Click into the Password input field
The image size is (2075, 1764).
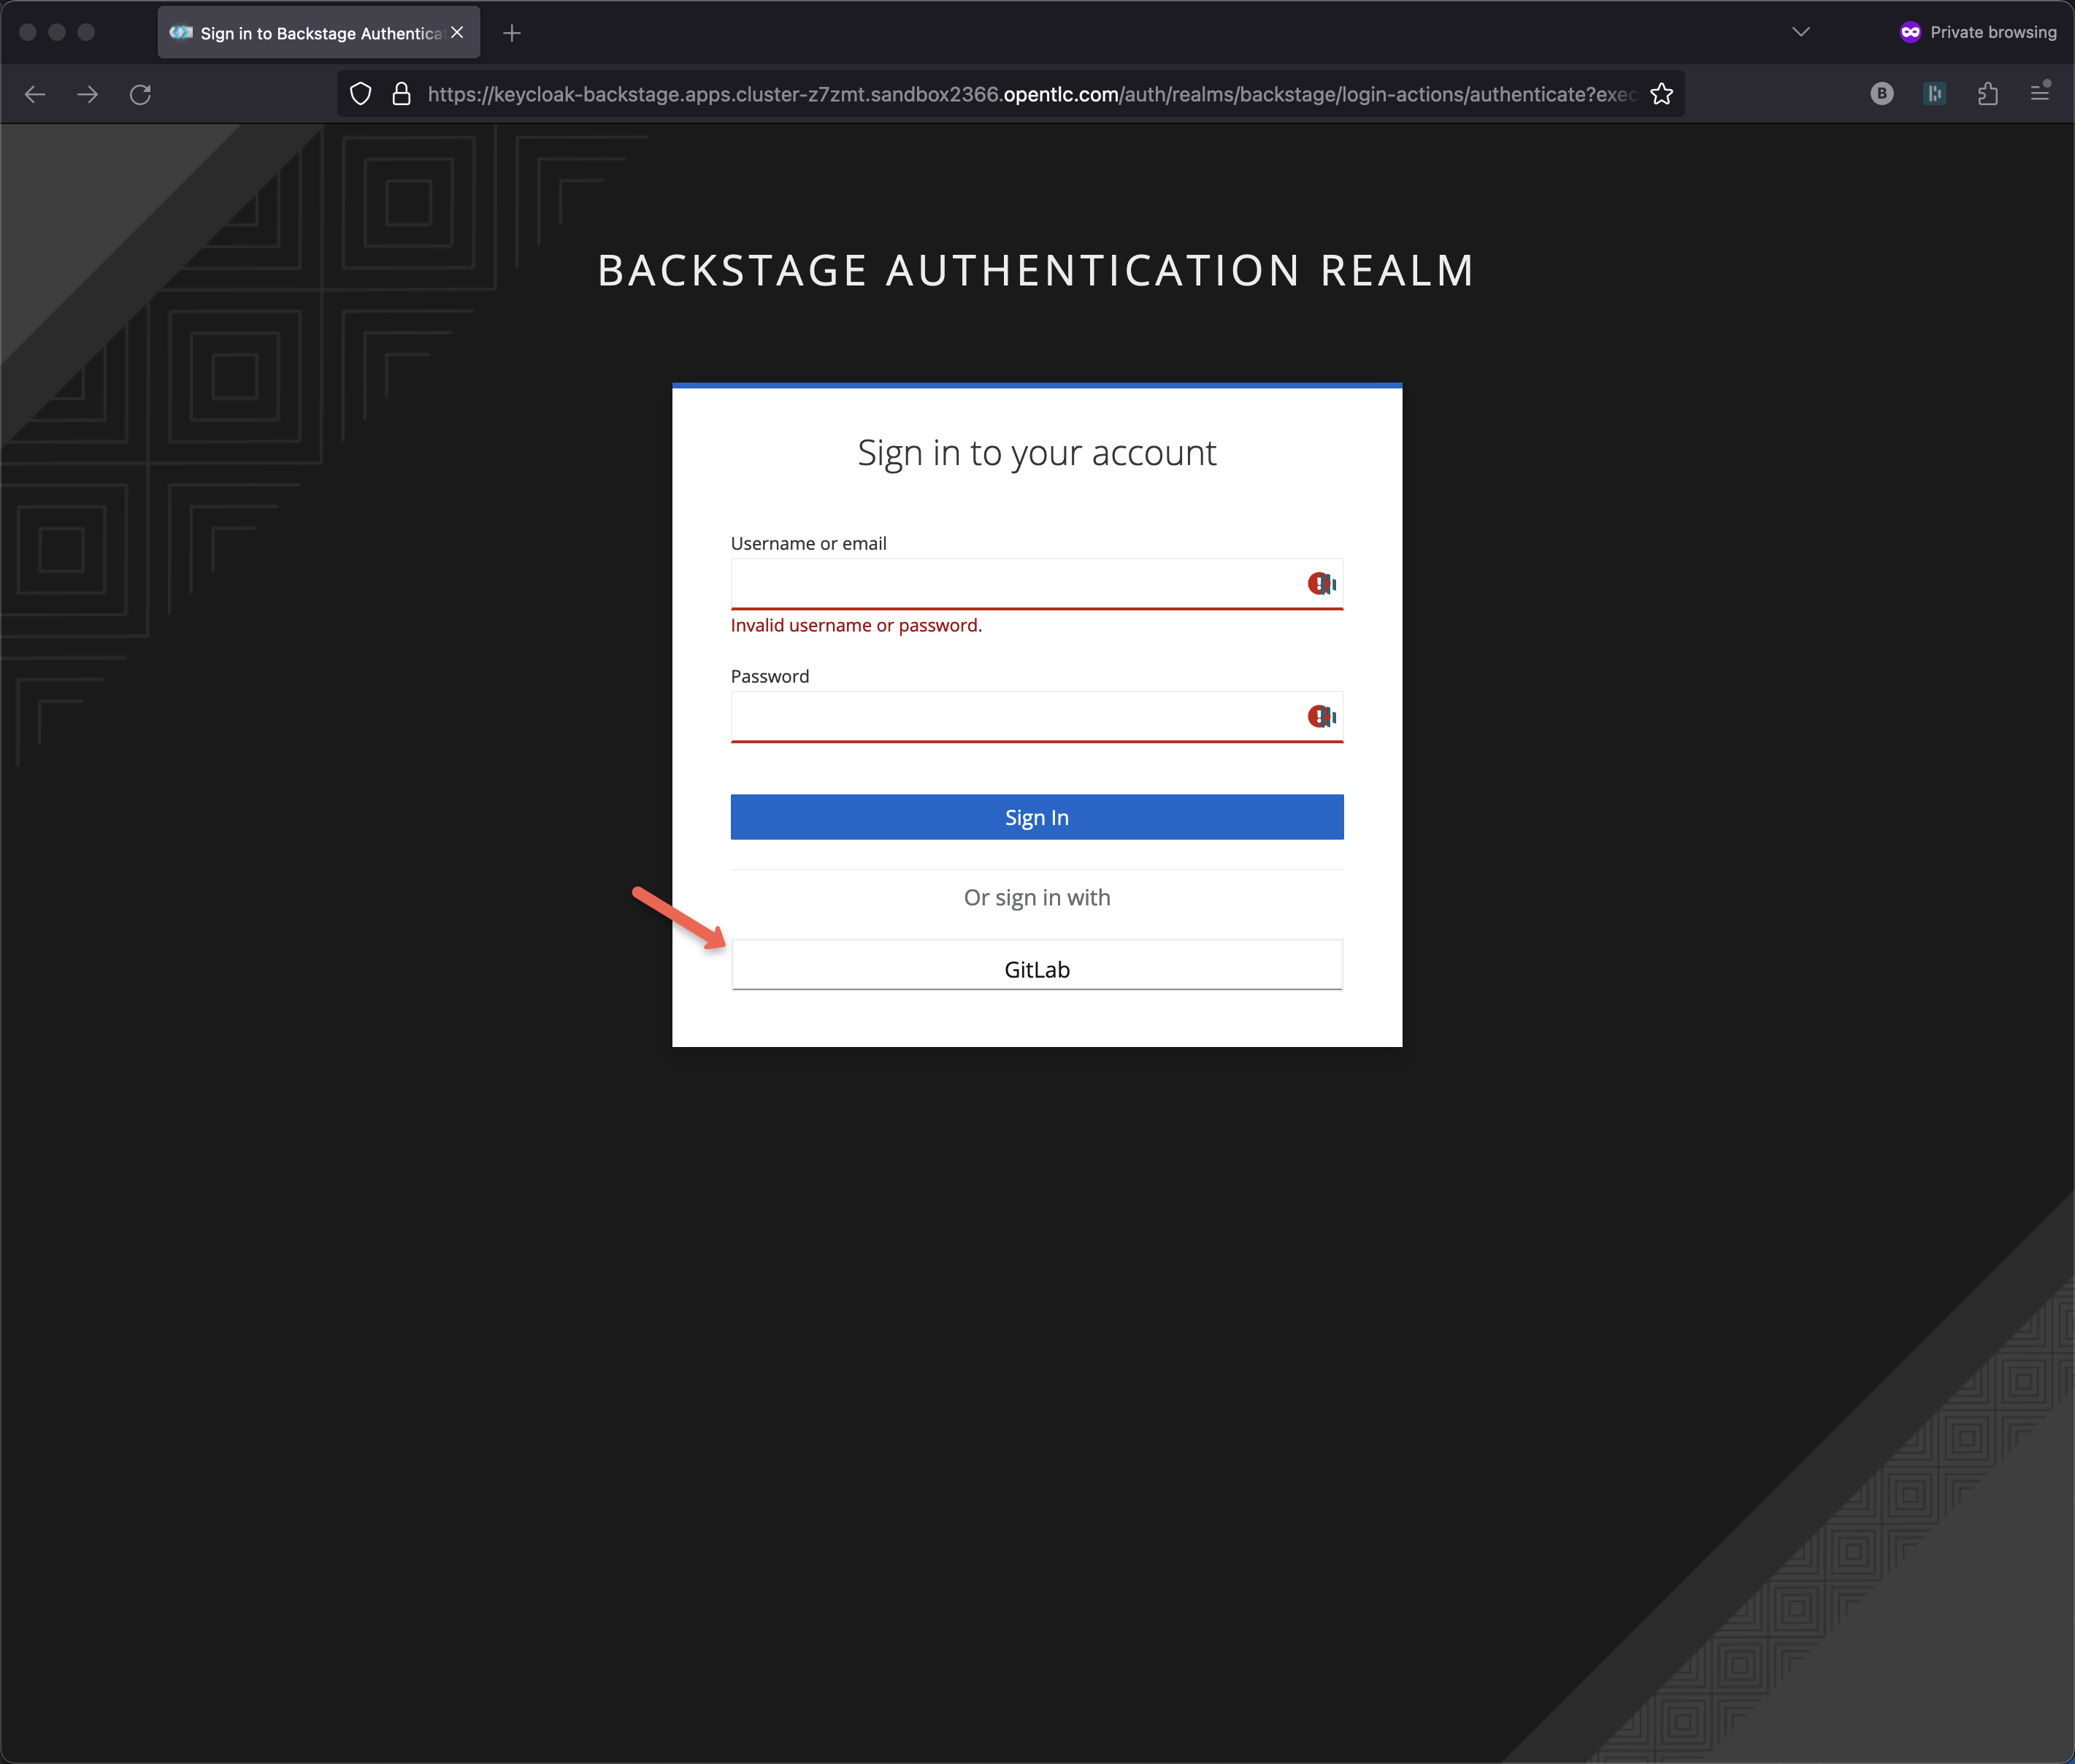click(1010, 716)
